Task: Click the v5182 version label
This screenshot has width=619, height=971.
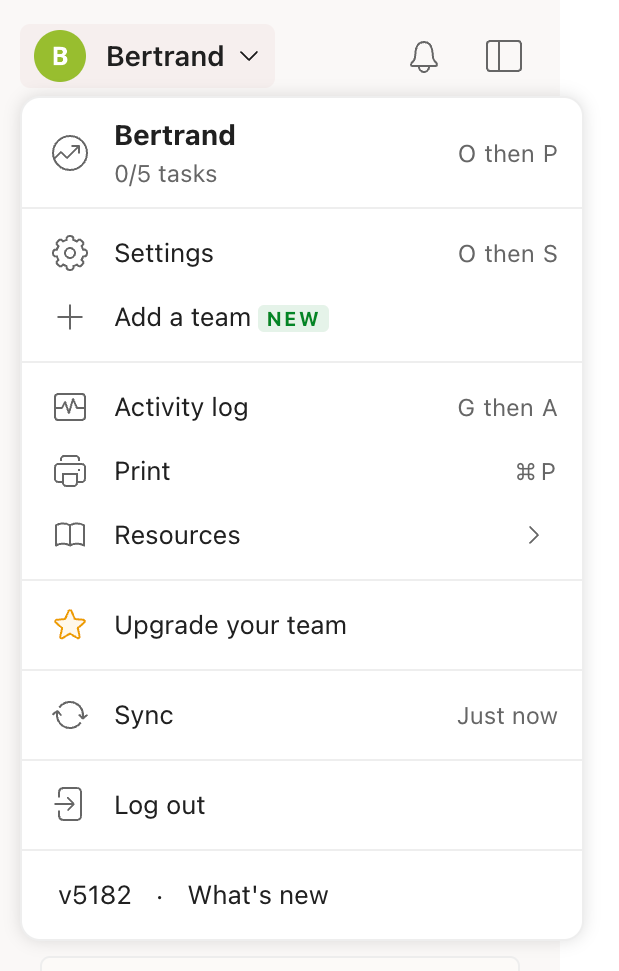Action: [x=96, y=895]
